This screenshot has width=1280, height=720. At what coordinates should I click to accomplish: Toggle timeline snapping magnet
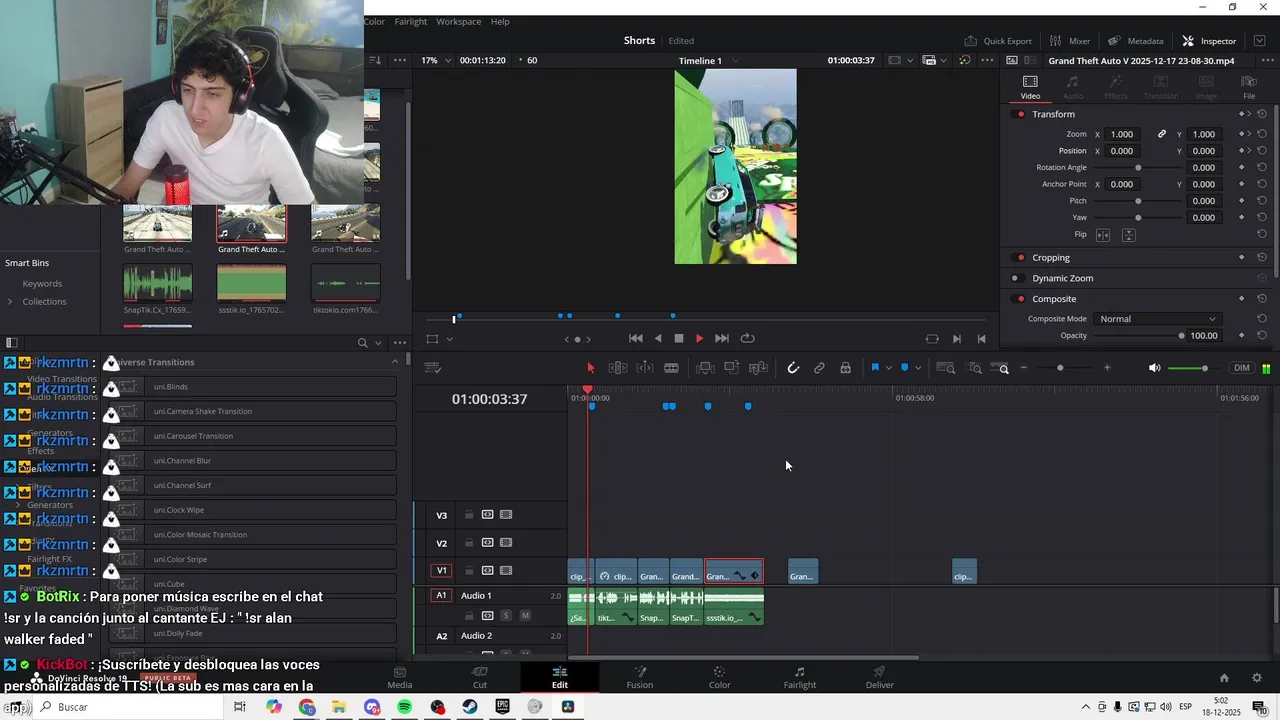(x=793, y=368)
